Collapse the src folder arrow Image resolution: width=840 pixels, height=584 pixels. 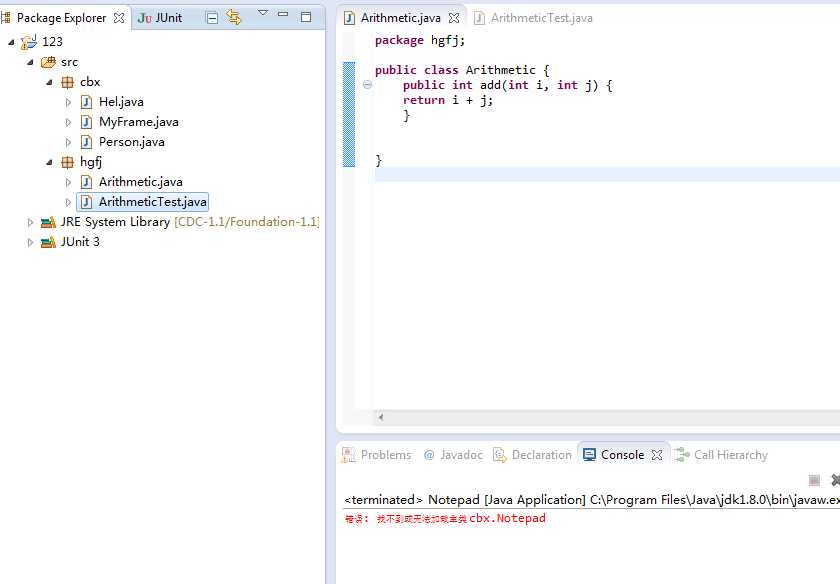point(31,62)
